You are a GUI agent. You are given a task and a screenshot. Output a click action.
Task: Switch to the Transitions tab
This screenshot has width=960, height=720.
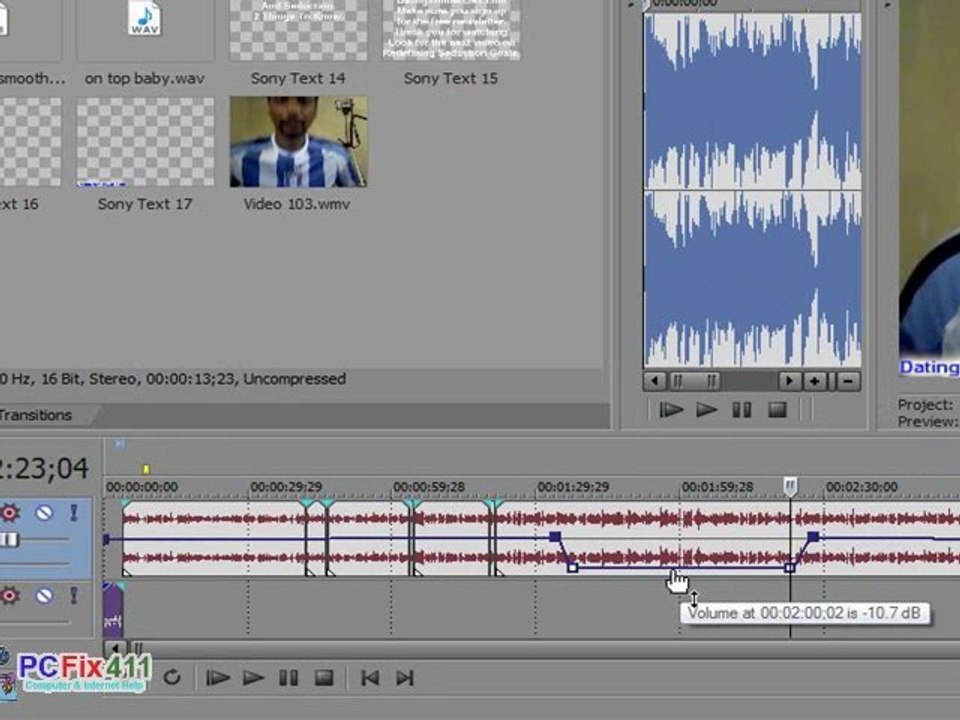tap(35, 415)
